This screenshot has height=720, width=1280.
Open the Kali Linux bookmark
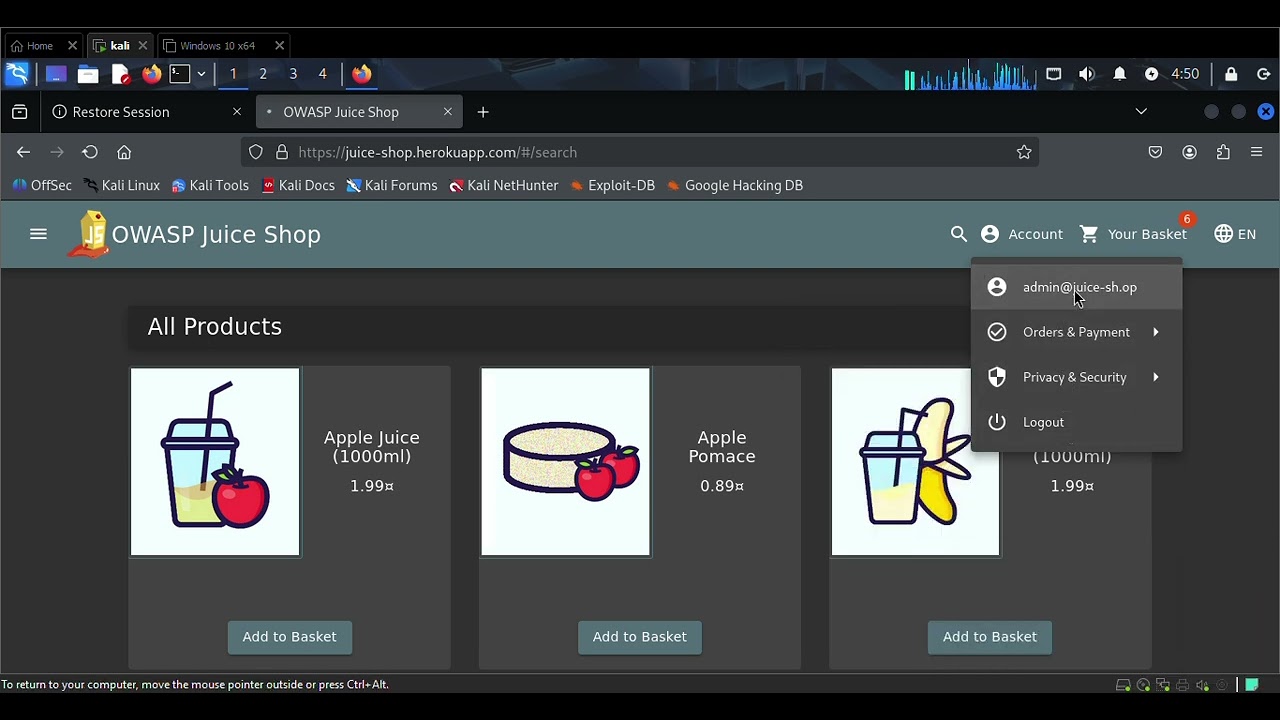[122, 185]
